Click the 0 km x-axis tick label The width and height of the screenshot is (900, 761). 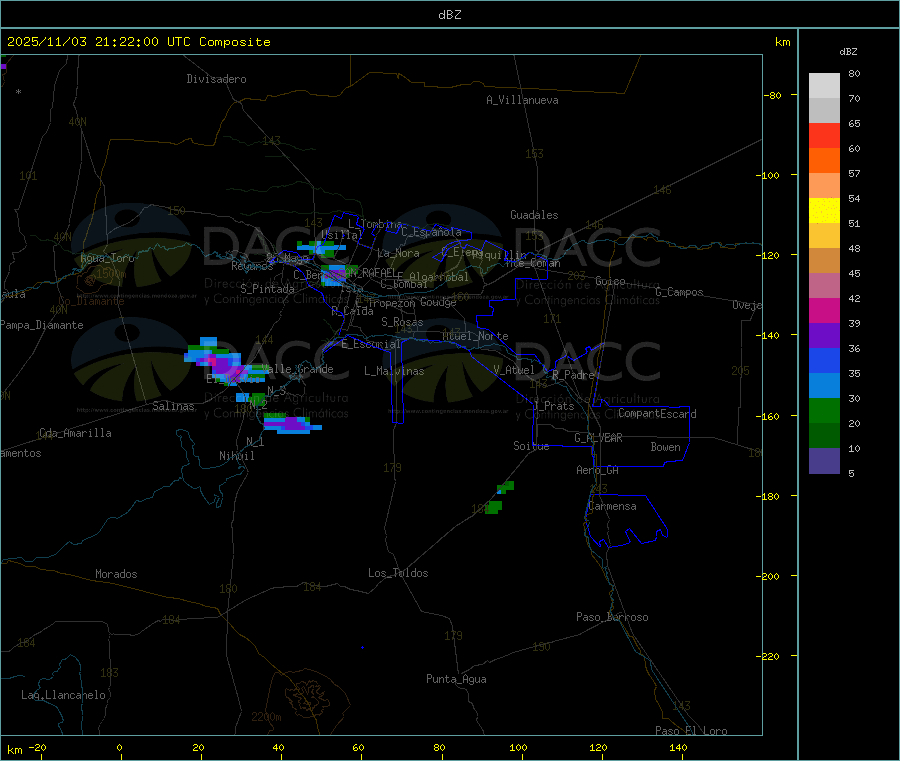119,747
